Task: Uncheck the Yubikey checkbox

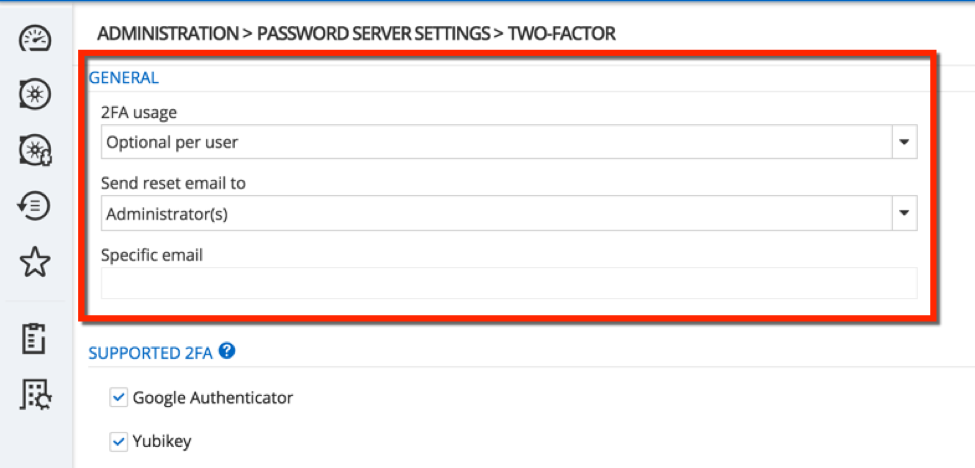Action: [118, 441]
